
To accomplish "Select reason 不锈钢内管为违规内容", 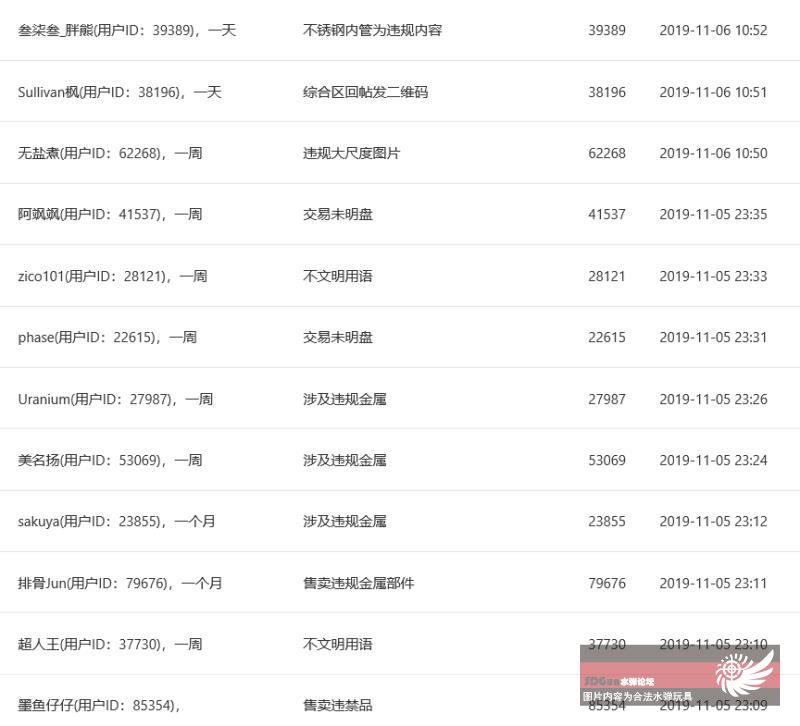I will [x=372, y=31].
